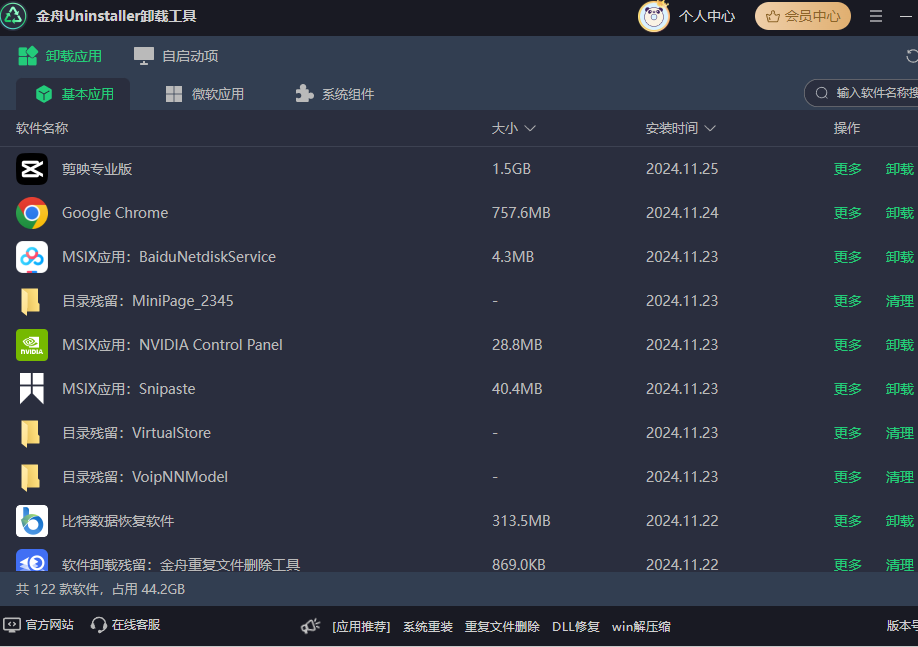
Task: Click the 313.5MB size value
Action: pos(521,521)
